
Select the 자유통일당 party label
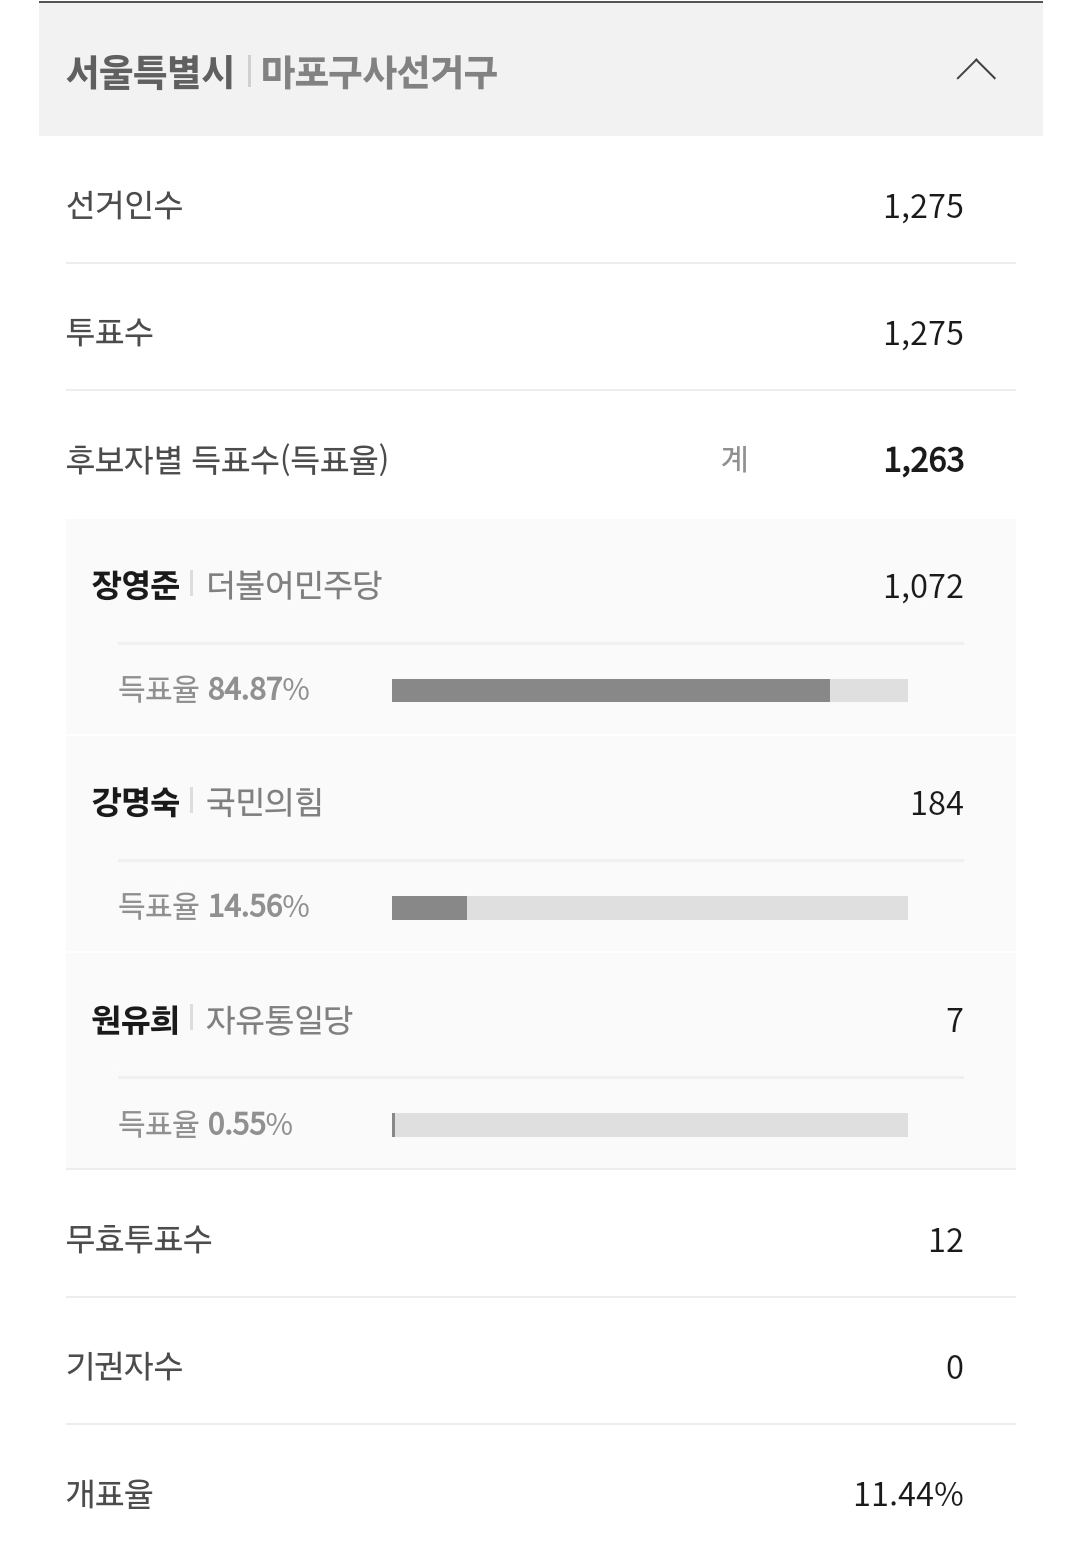click(x=279, y=1020)
